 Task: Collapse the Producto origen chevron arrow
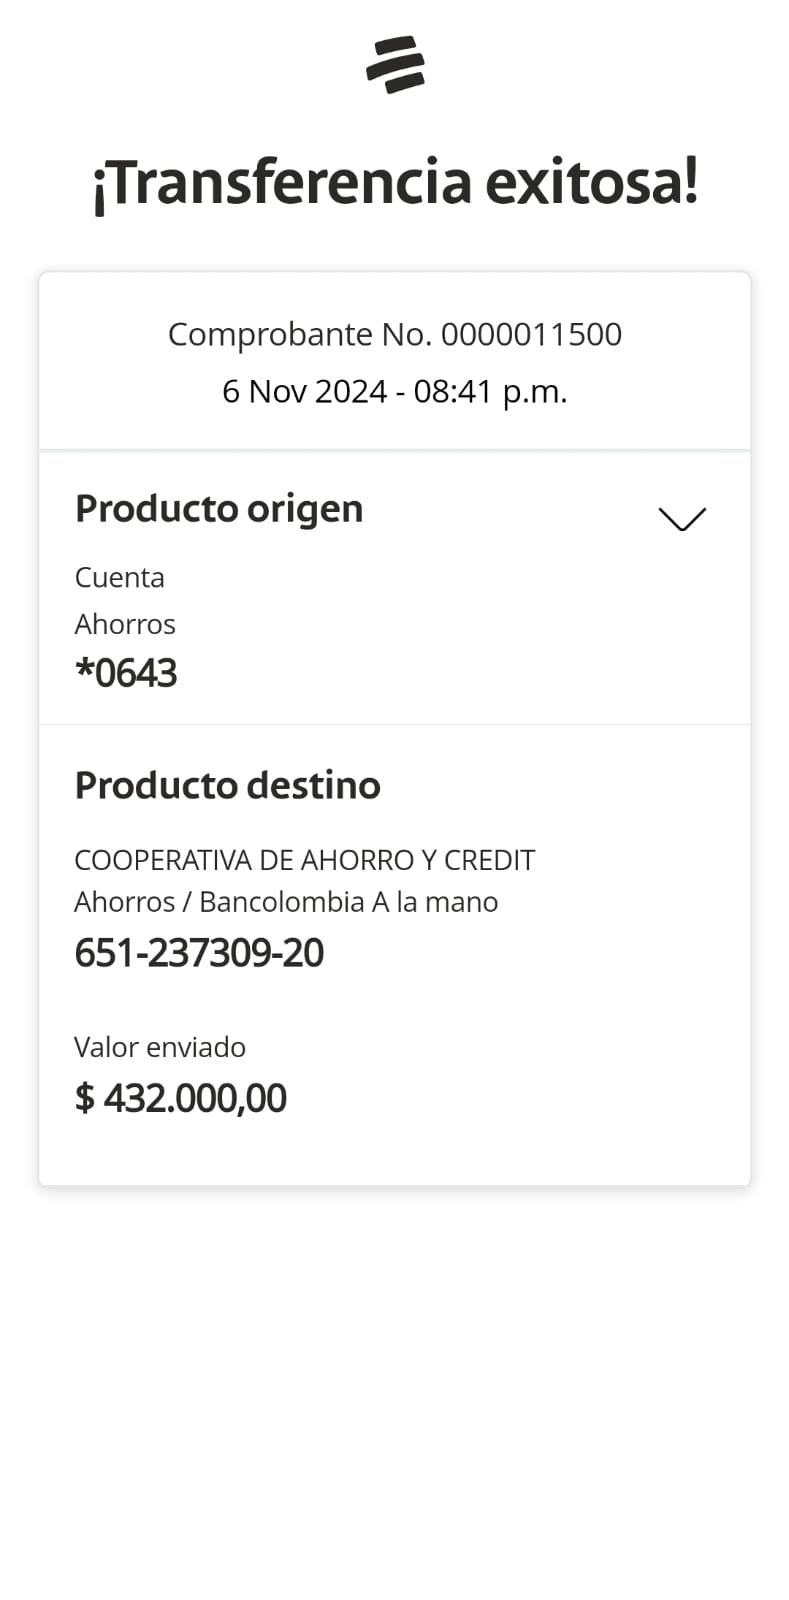(682, 518)
